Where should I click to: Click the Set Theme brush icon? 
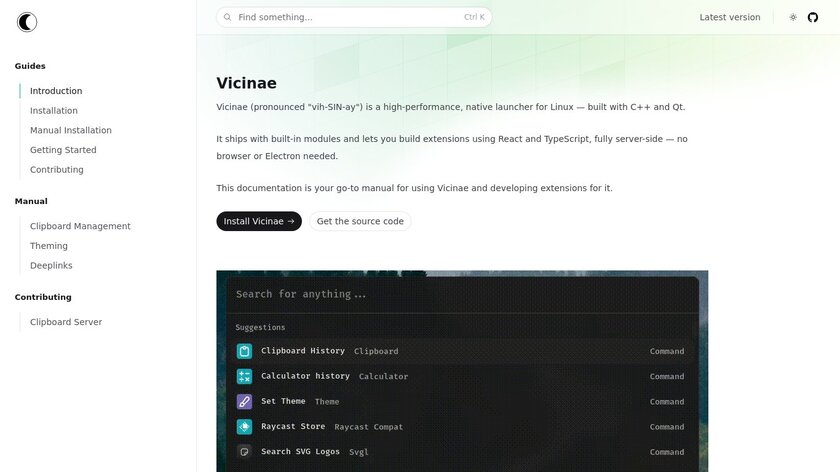tap(244, 401)
